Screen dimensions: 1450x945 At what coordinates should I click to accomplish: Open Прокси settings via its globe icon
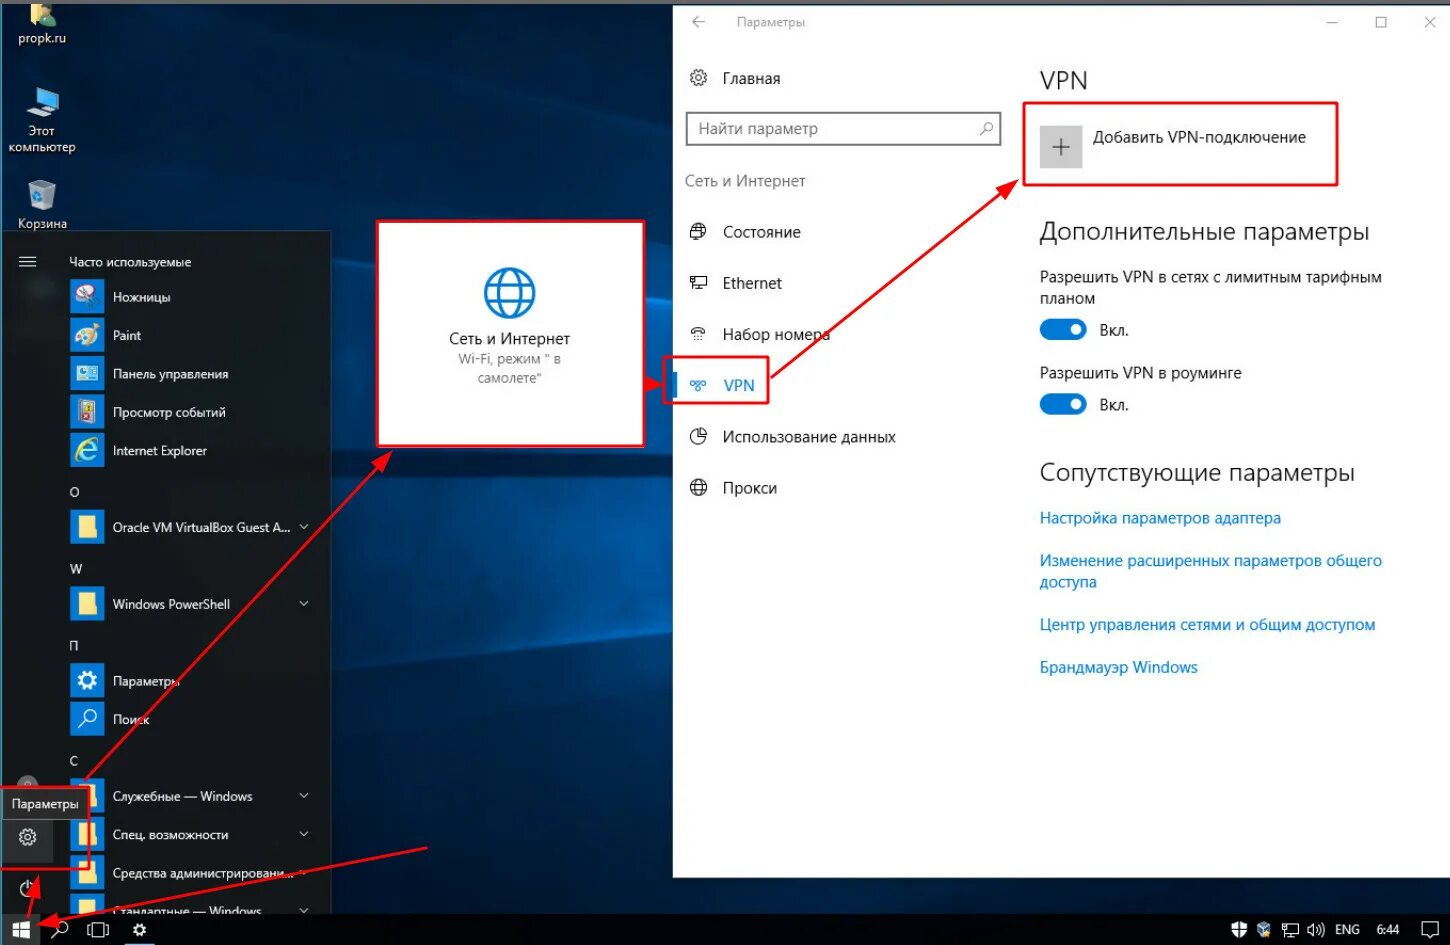pyautogui.click(x=699, y=487)
